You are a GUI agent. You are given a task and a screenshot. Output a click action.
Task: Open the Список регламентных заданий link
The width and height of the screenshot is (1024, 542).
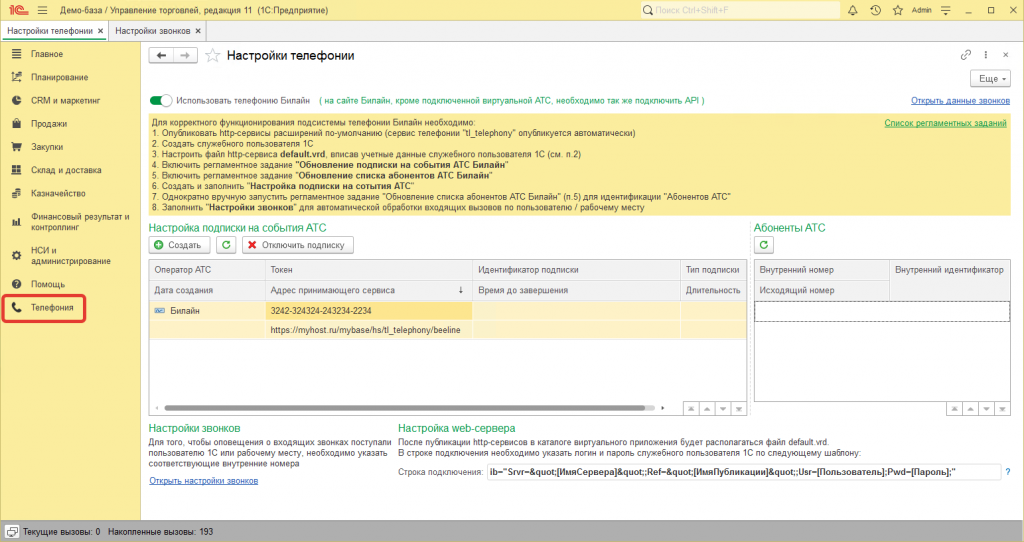tap(945, 123)
